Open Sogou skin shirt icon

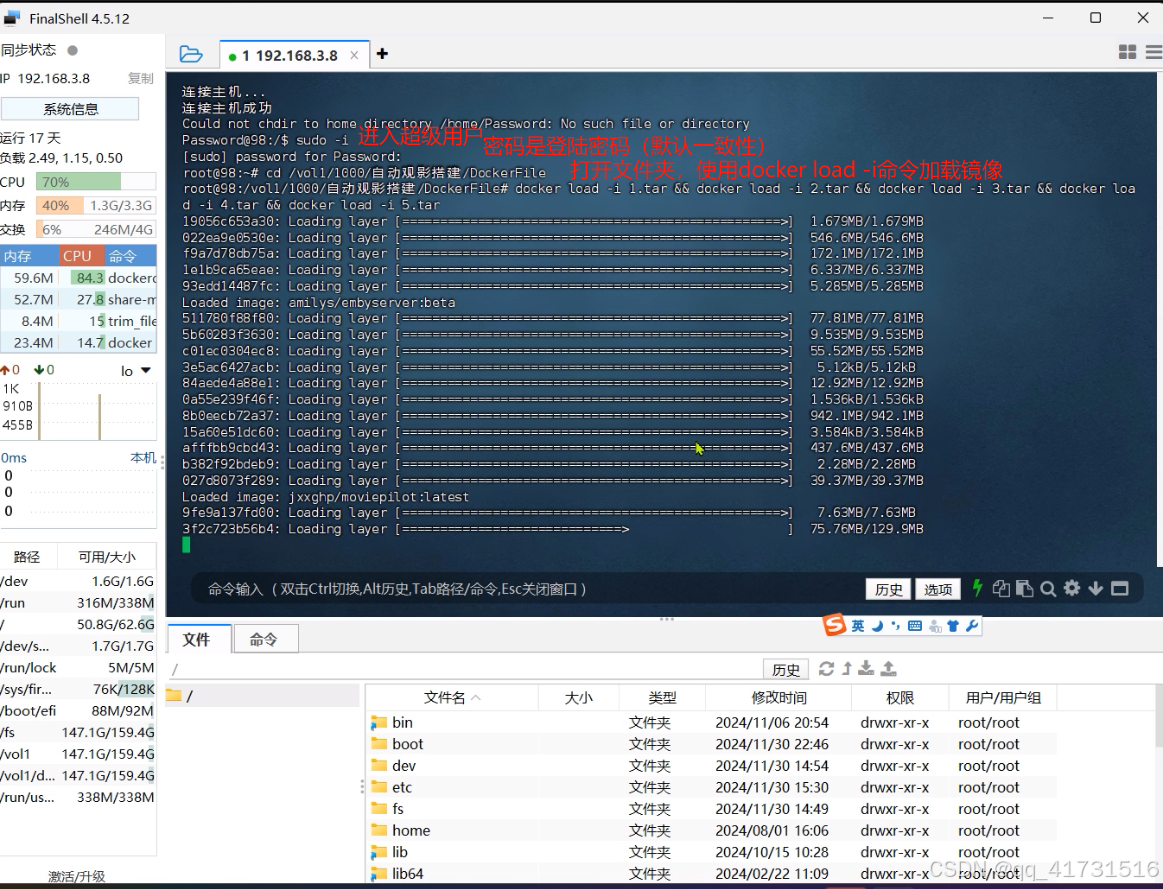(x=953, y=626)
